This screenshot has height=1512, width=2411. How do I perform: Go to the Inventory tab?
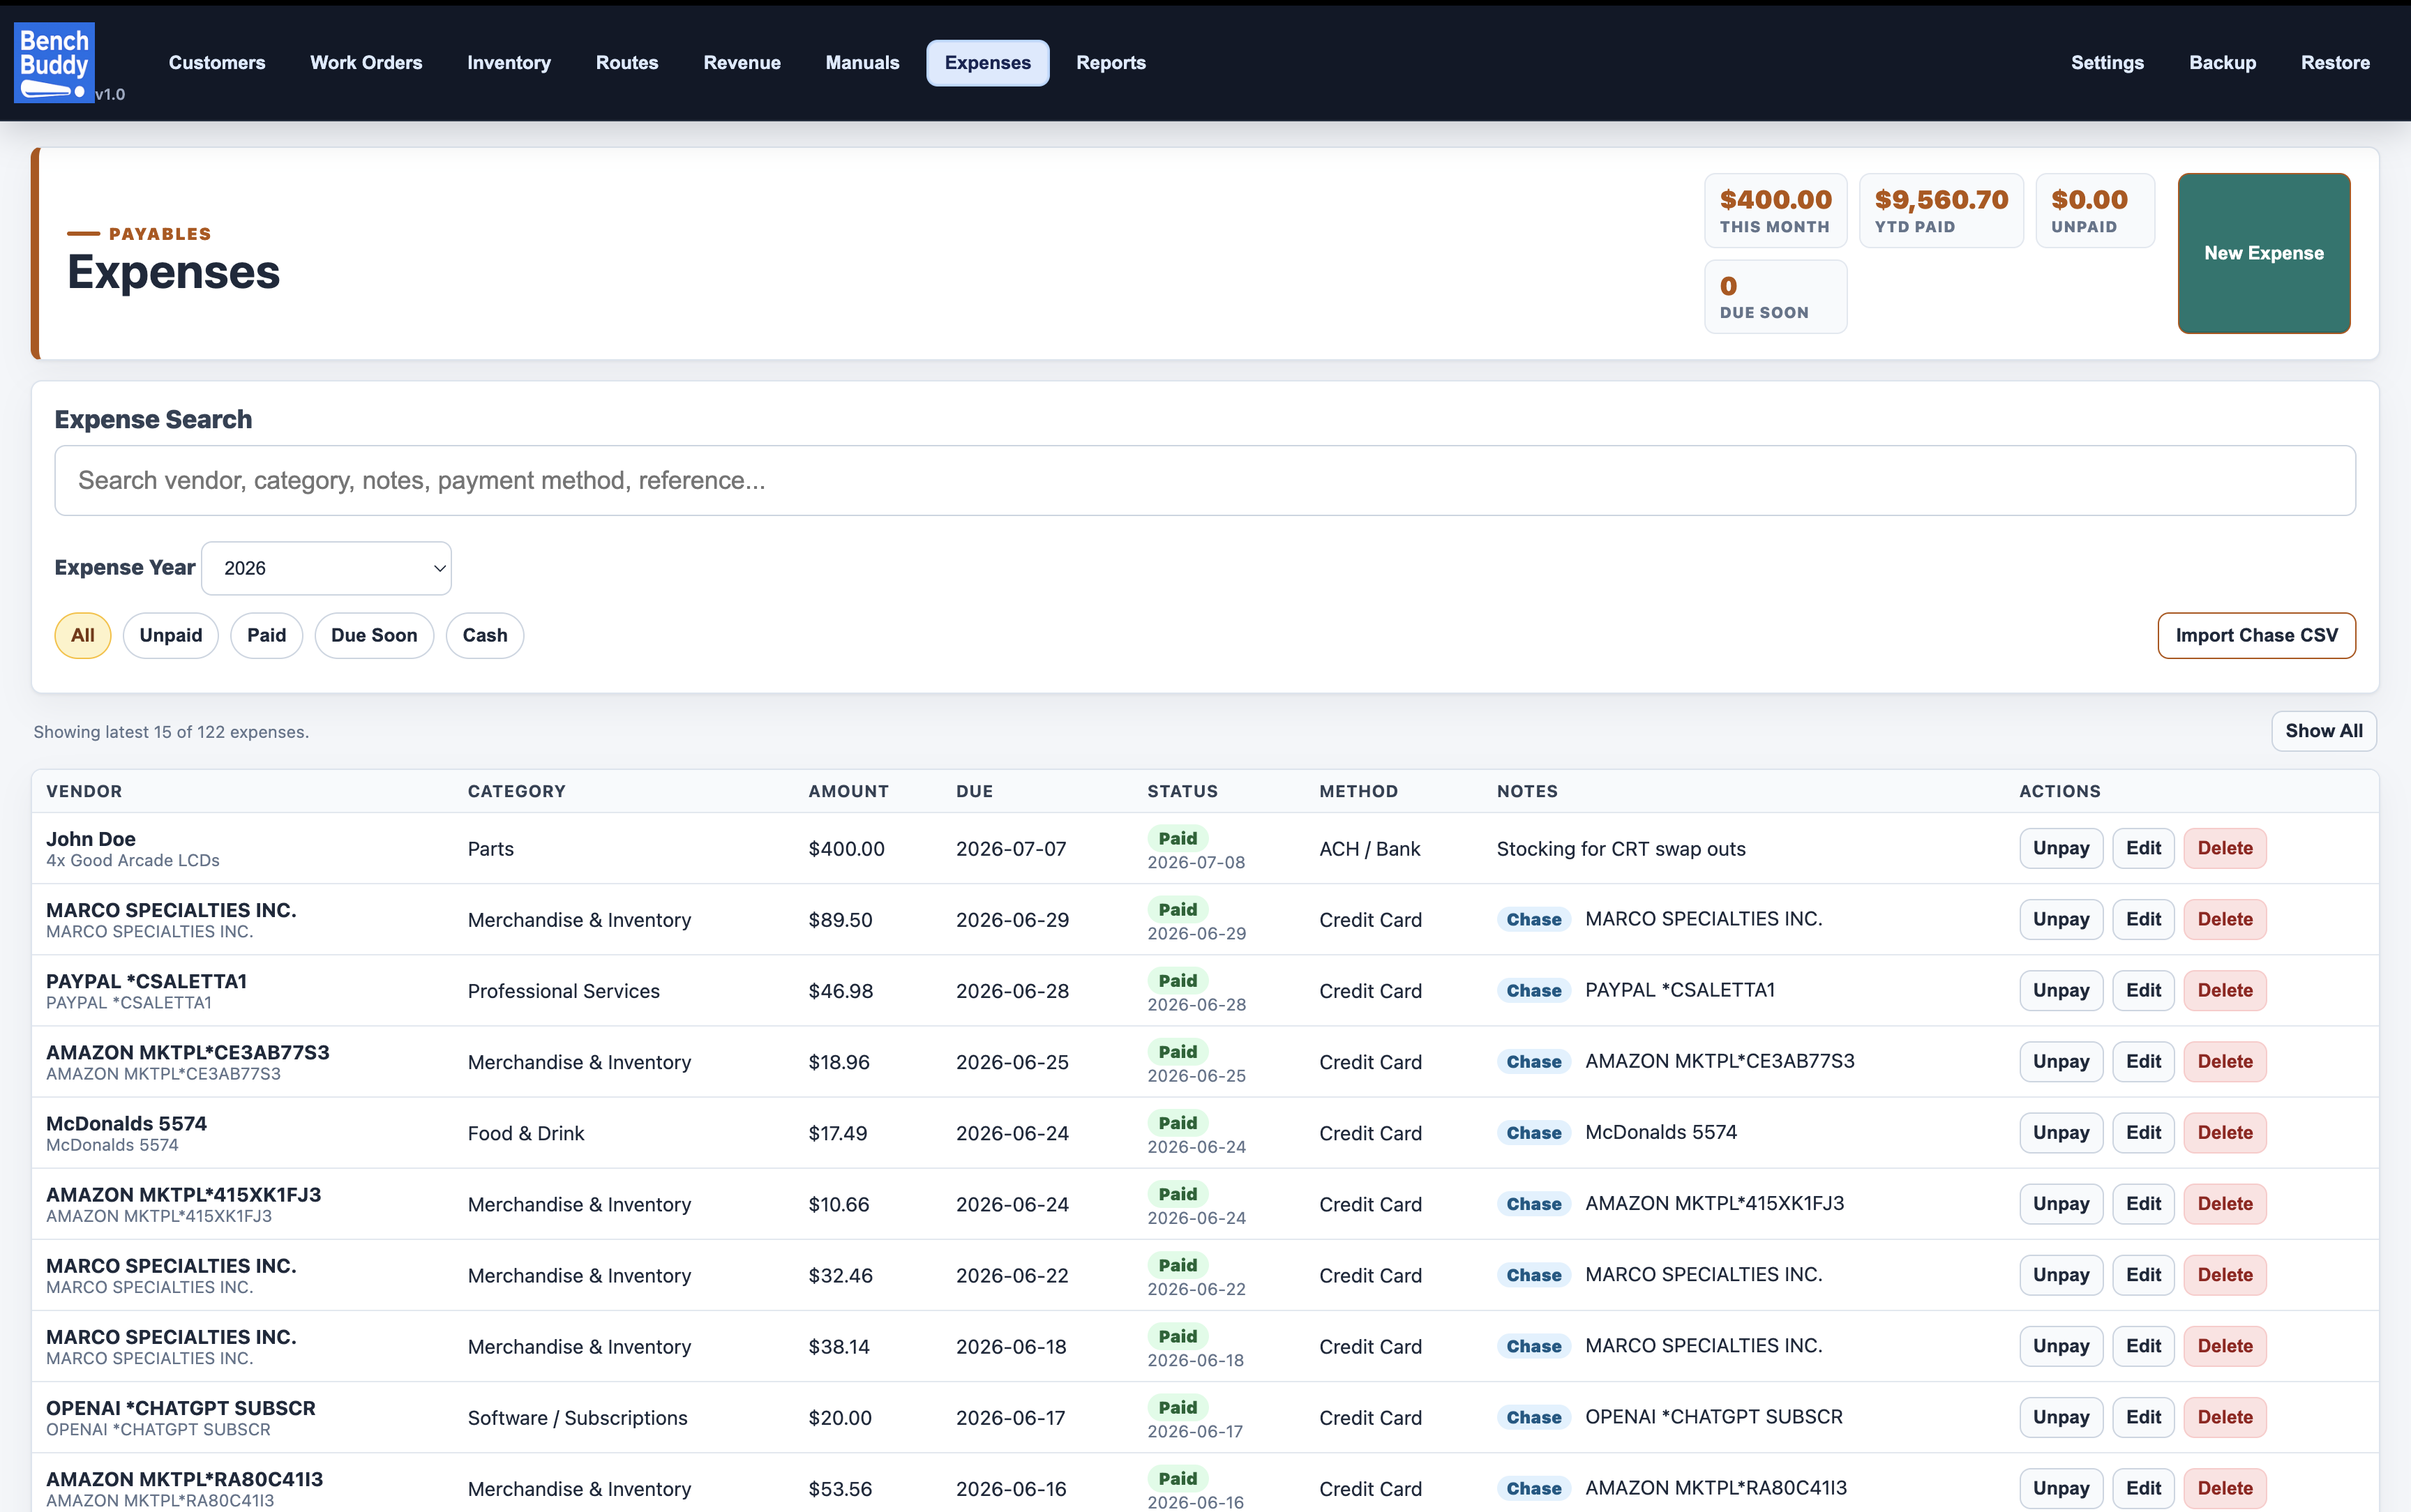coord(509,63)
